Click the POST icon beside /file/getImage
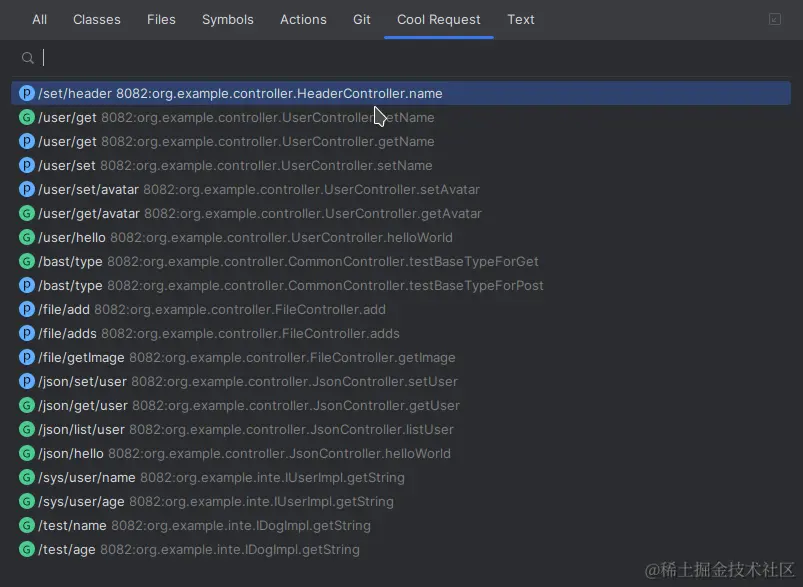 pyautogui.click(x=27, y=358)
